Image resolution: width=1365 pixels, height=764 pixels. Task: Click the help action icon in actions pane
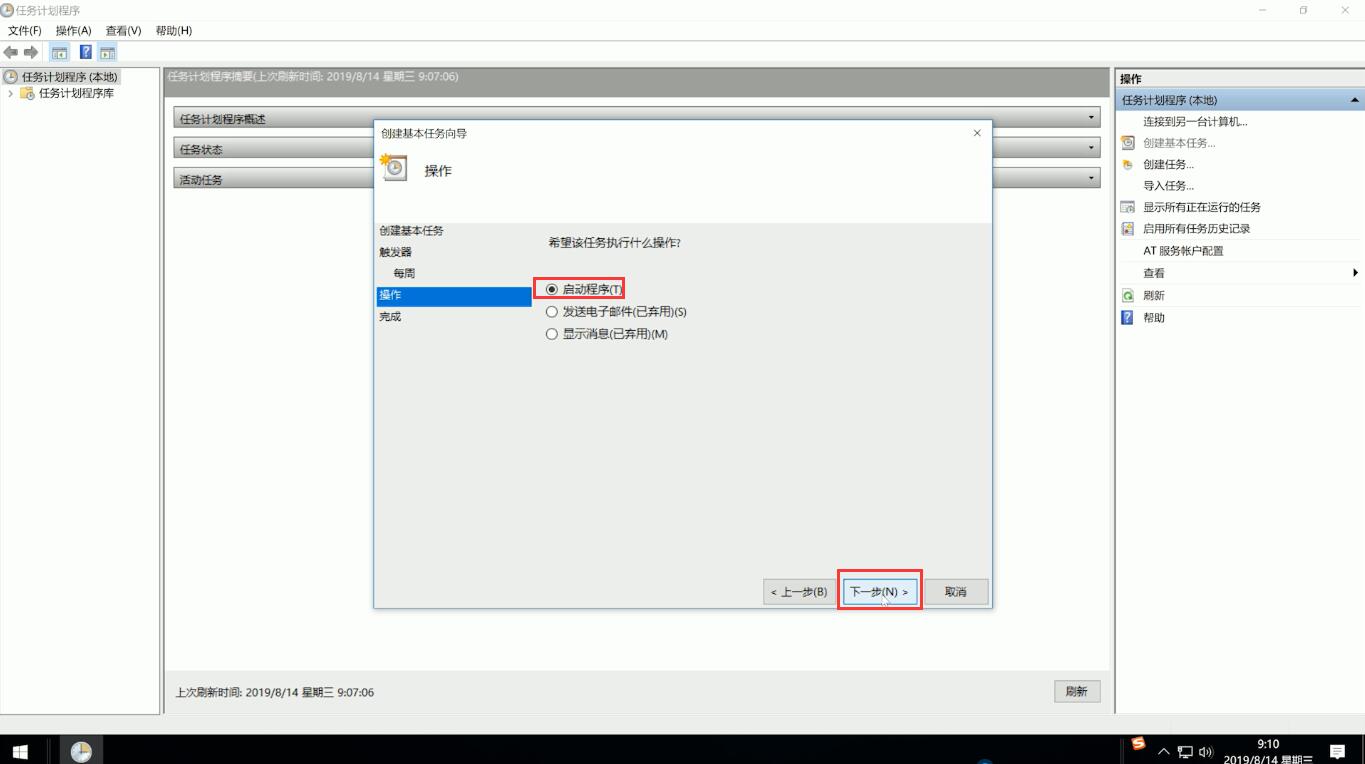pyautogui.click(x=1128, y=318)
